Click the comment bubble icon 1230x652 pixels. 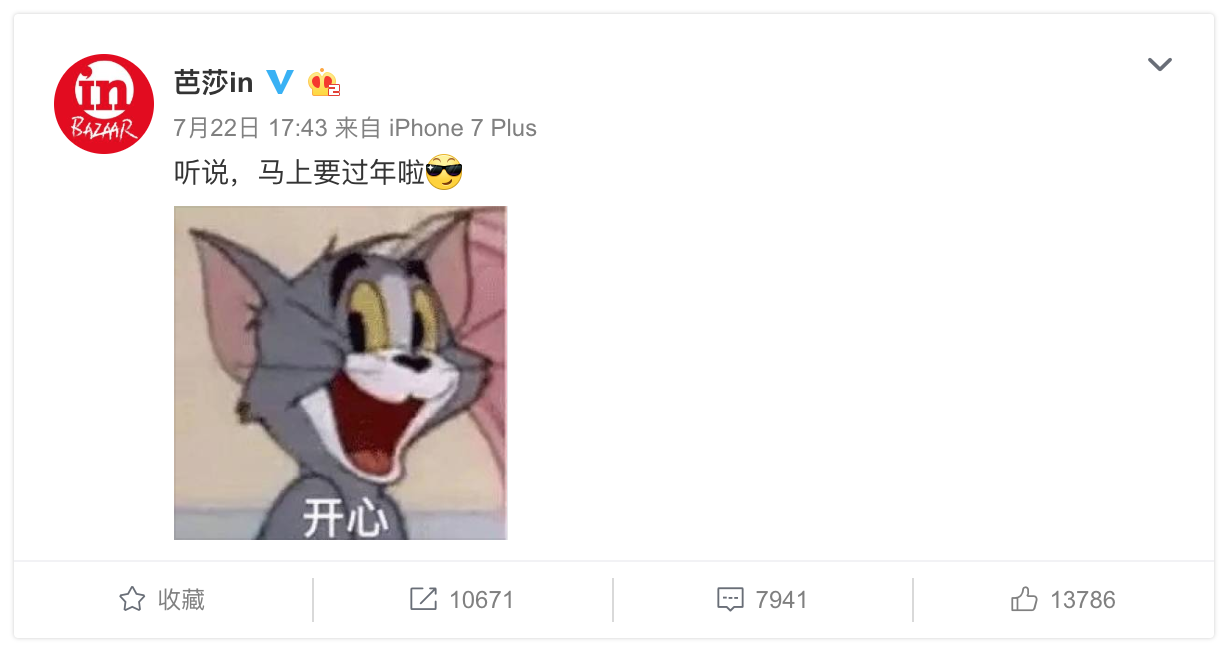[731, 600]
